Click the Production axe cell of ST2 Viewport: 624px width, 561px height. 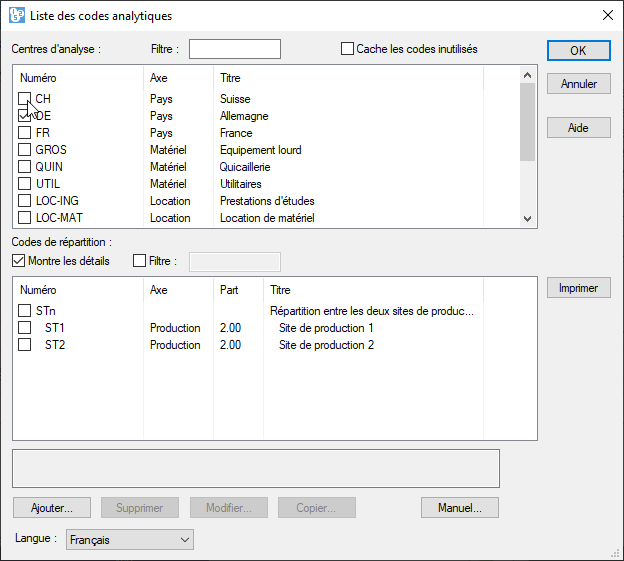[175, 345]
